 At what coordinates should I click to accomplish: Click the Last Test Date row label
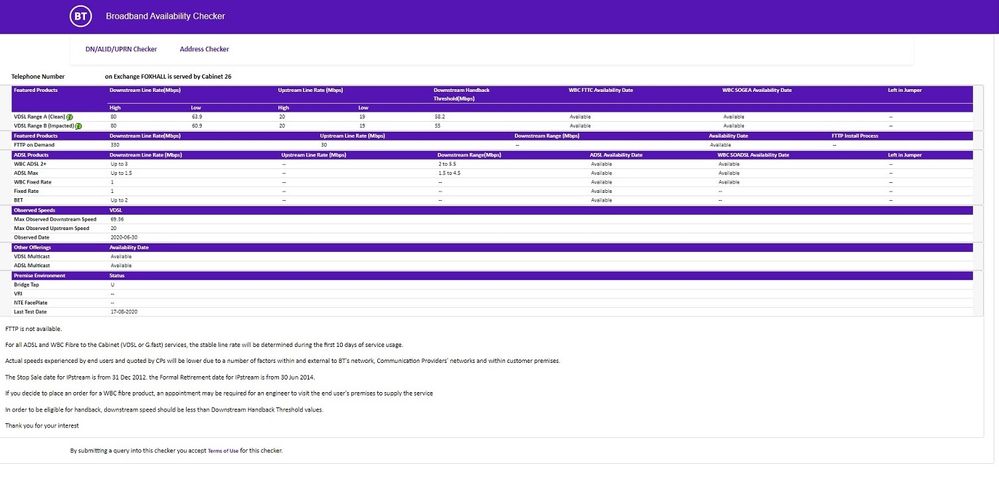coord(31,312)
